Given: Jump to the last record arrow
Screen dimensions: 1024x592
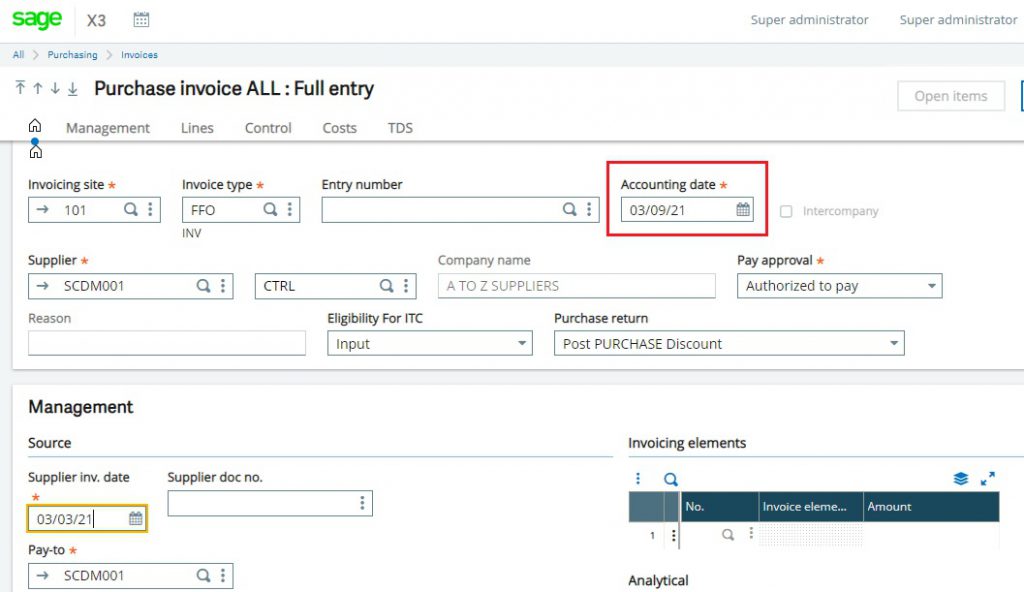Looking at the screenshot, I should tap(72, 89).
